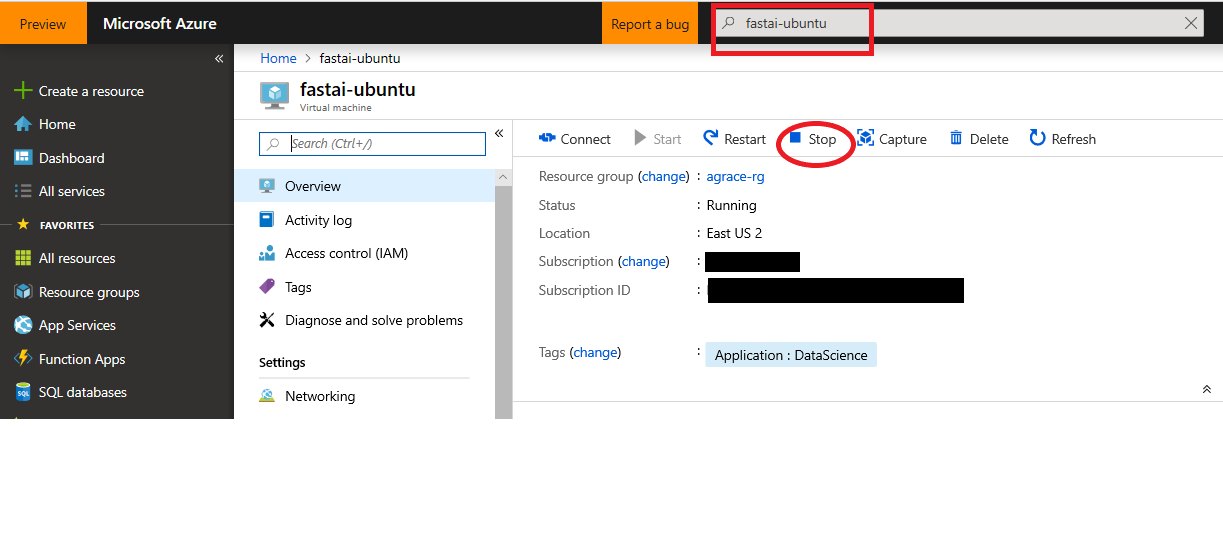The image size is (1223, 547).
Task: Select Activity log menu item
Action: click(x=318, y=220)
